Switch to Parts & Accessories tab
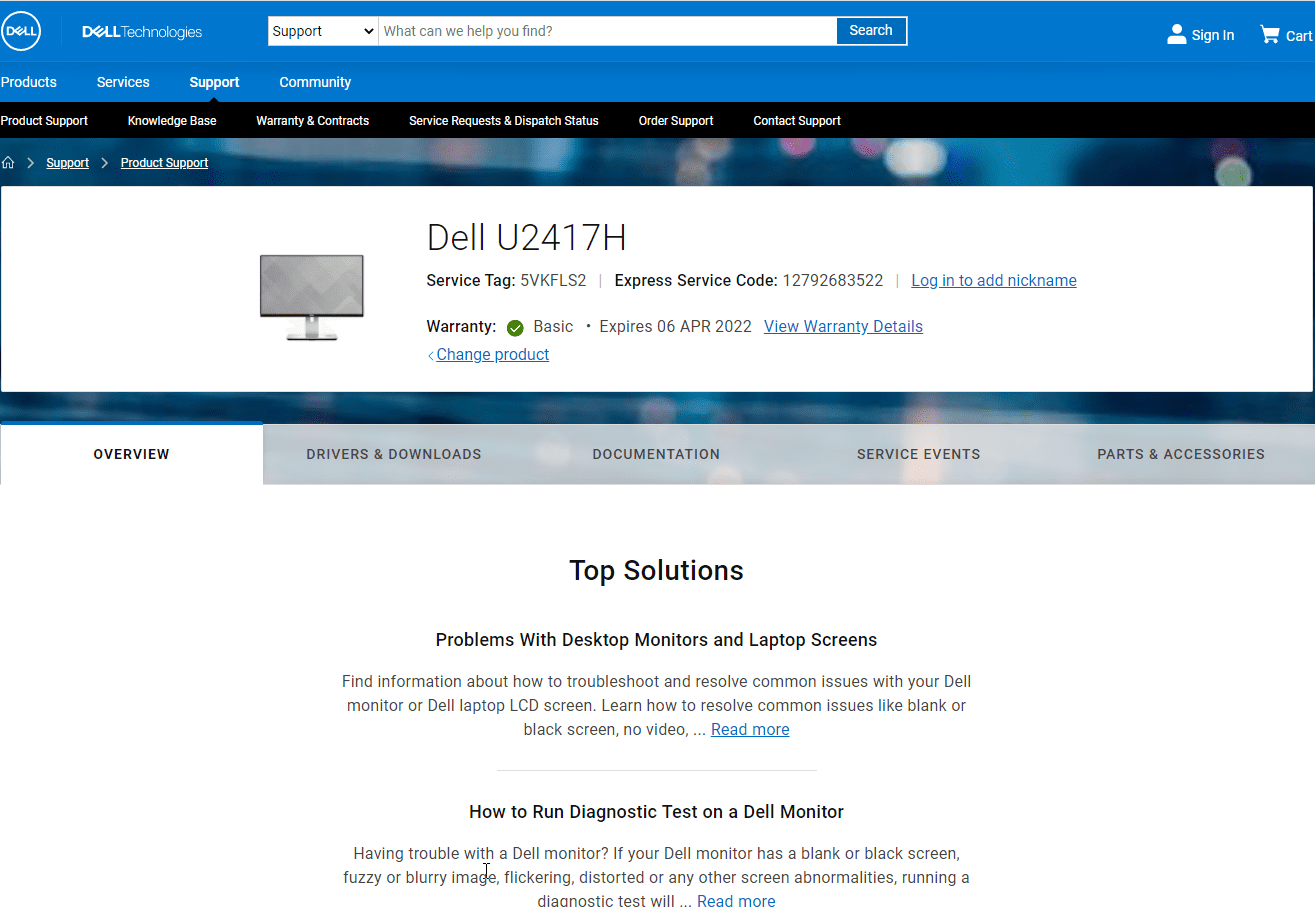This screenshot has width=1315, height=907. (1181, 454)
